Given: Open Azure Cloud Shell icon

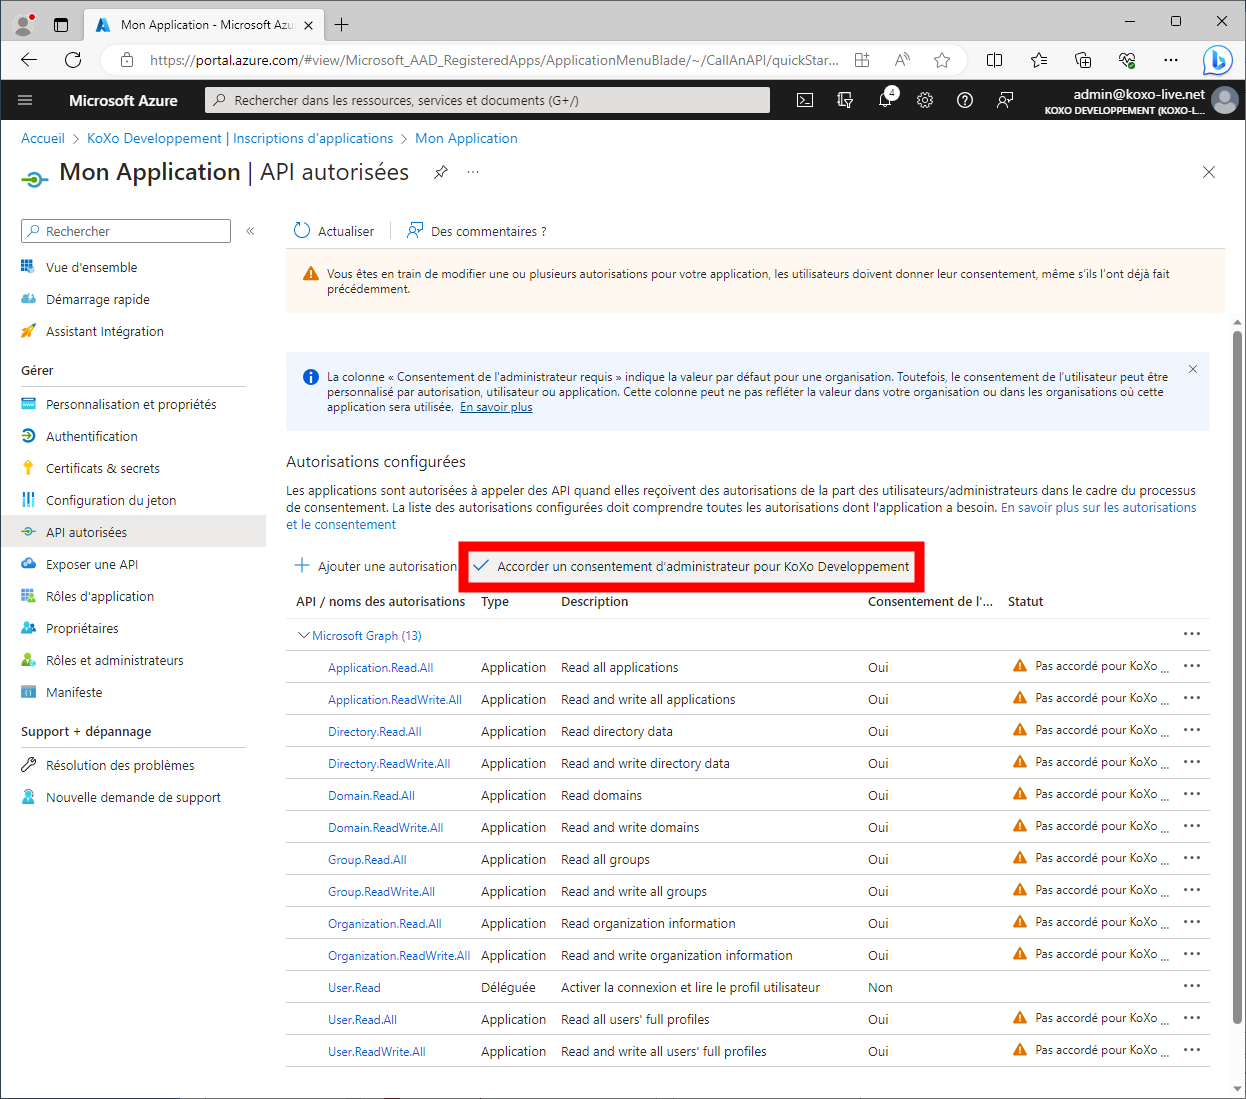Looking at the screenshot, I should [805, 100].
